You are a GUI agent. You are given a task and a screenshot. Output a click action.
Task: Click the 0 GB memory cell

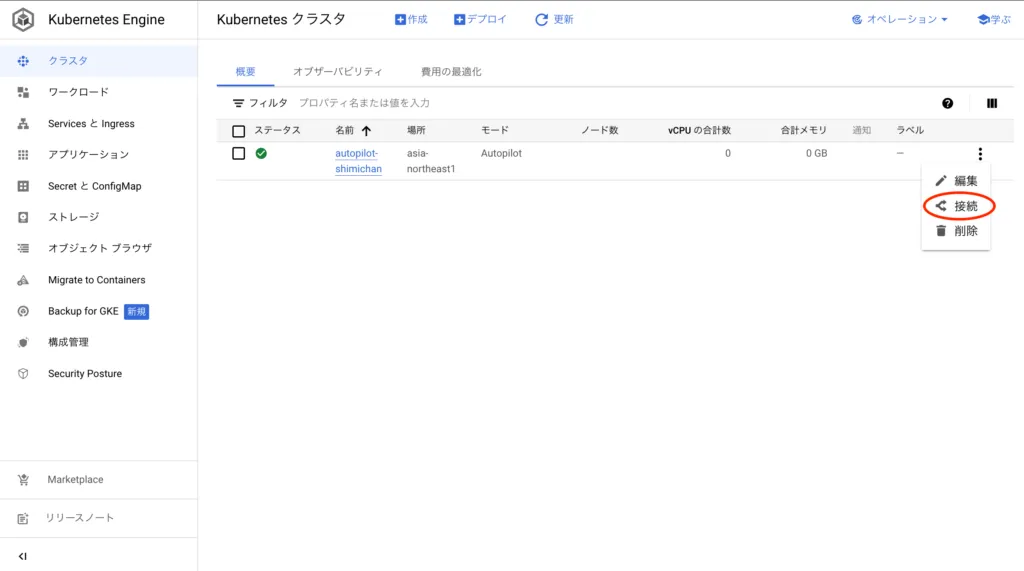(x=816, y=154)
